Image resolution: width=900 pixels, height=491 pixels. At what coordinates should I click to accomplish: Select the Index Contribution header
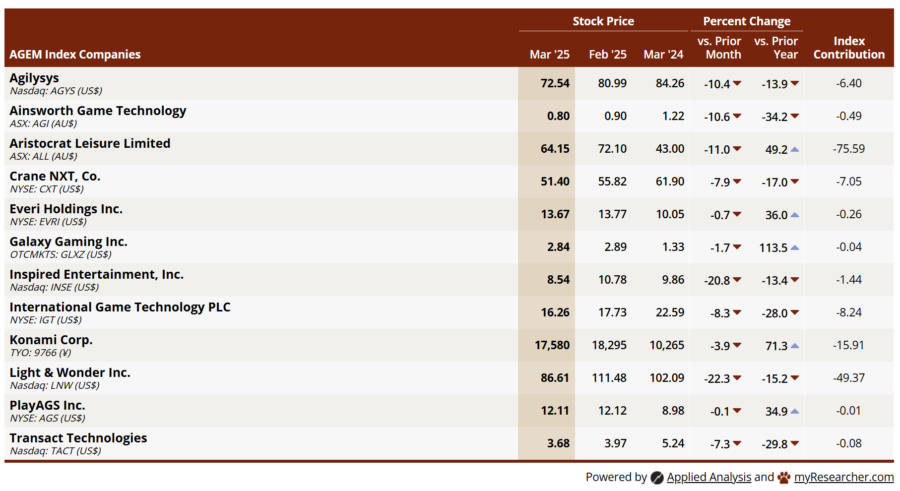pos(849,48)
